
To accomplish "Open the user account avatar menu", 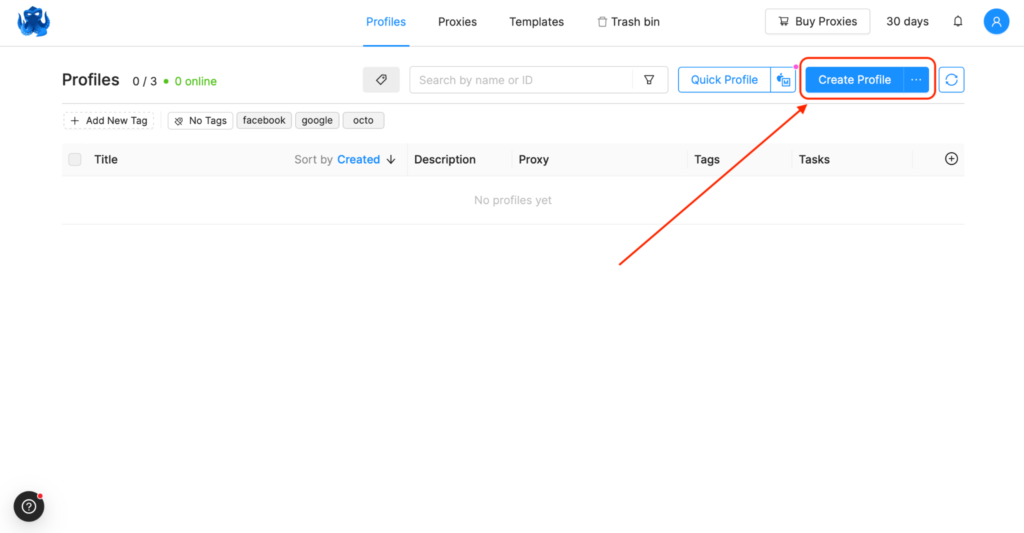I will click(x=996, y=21).
